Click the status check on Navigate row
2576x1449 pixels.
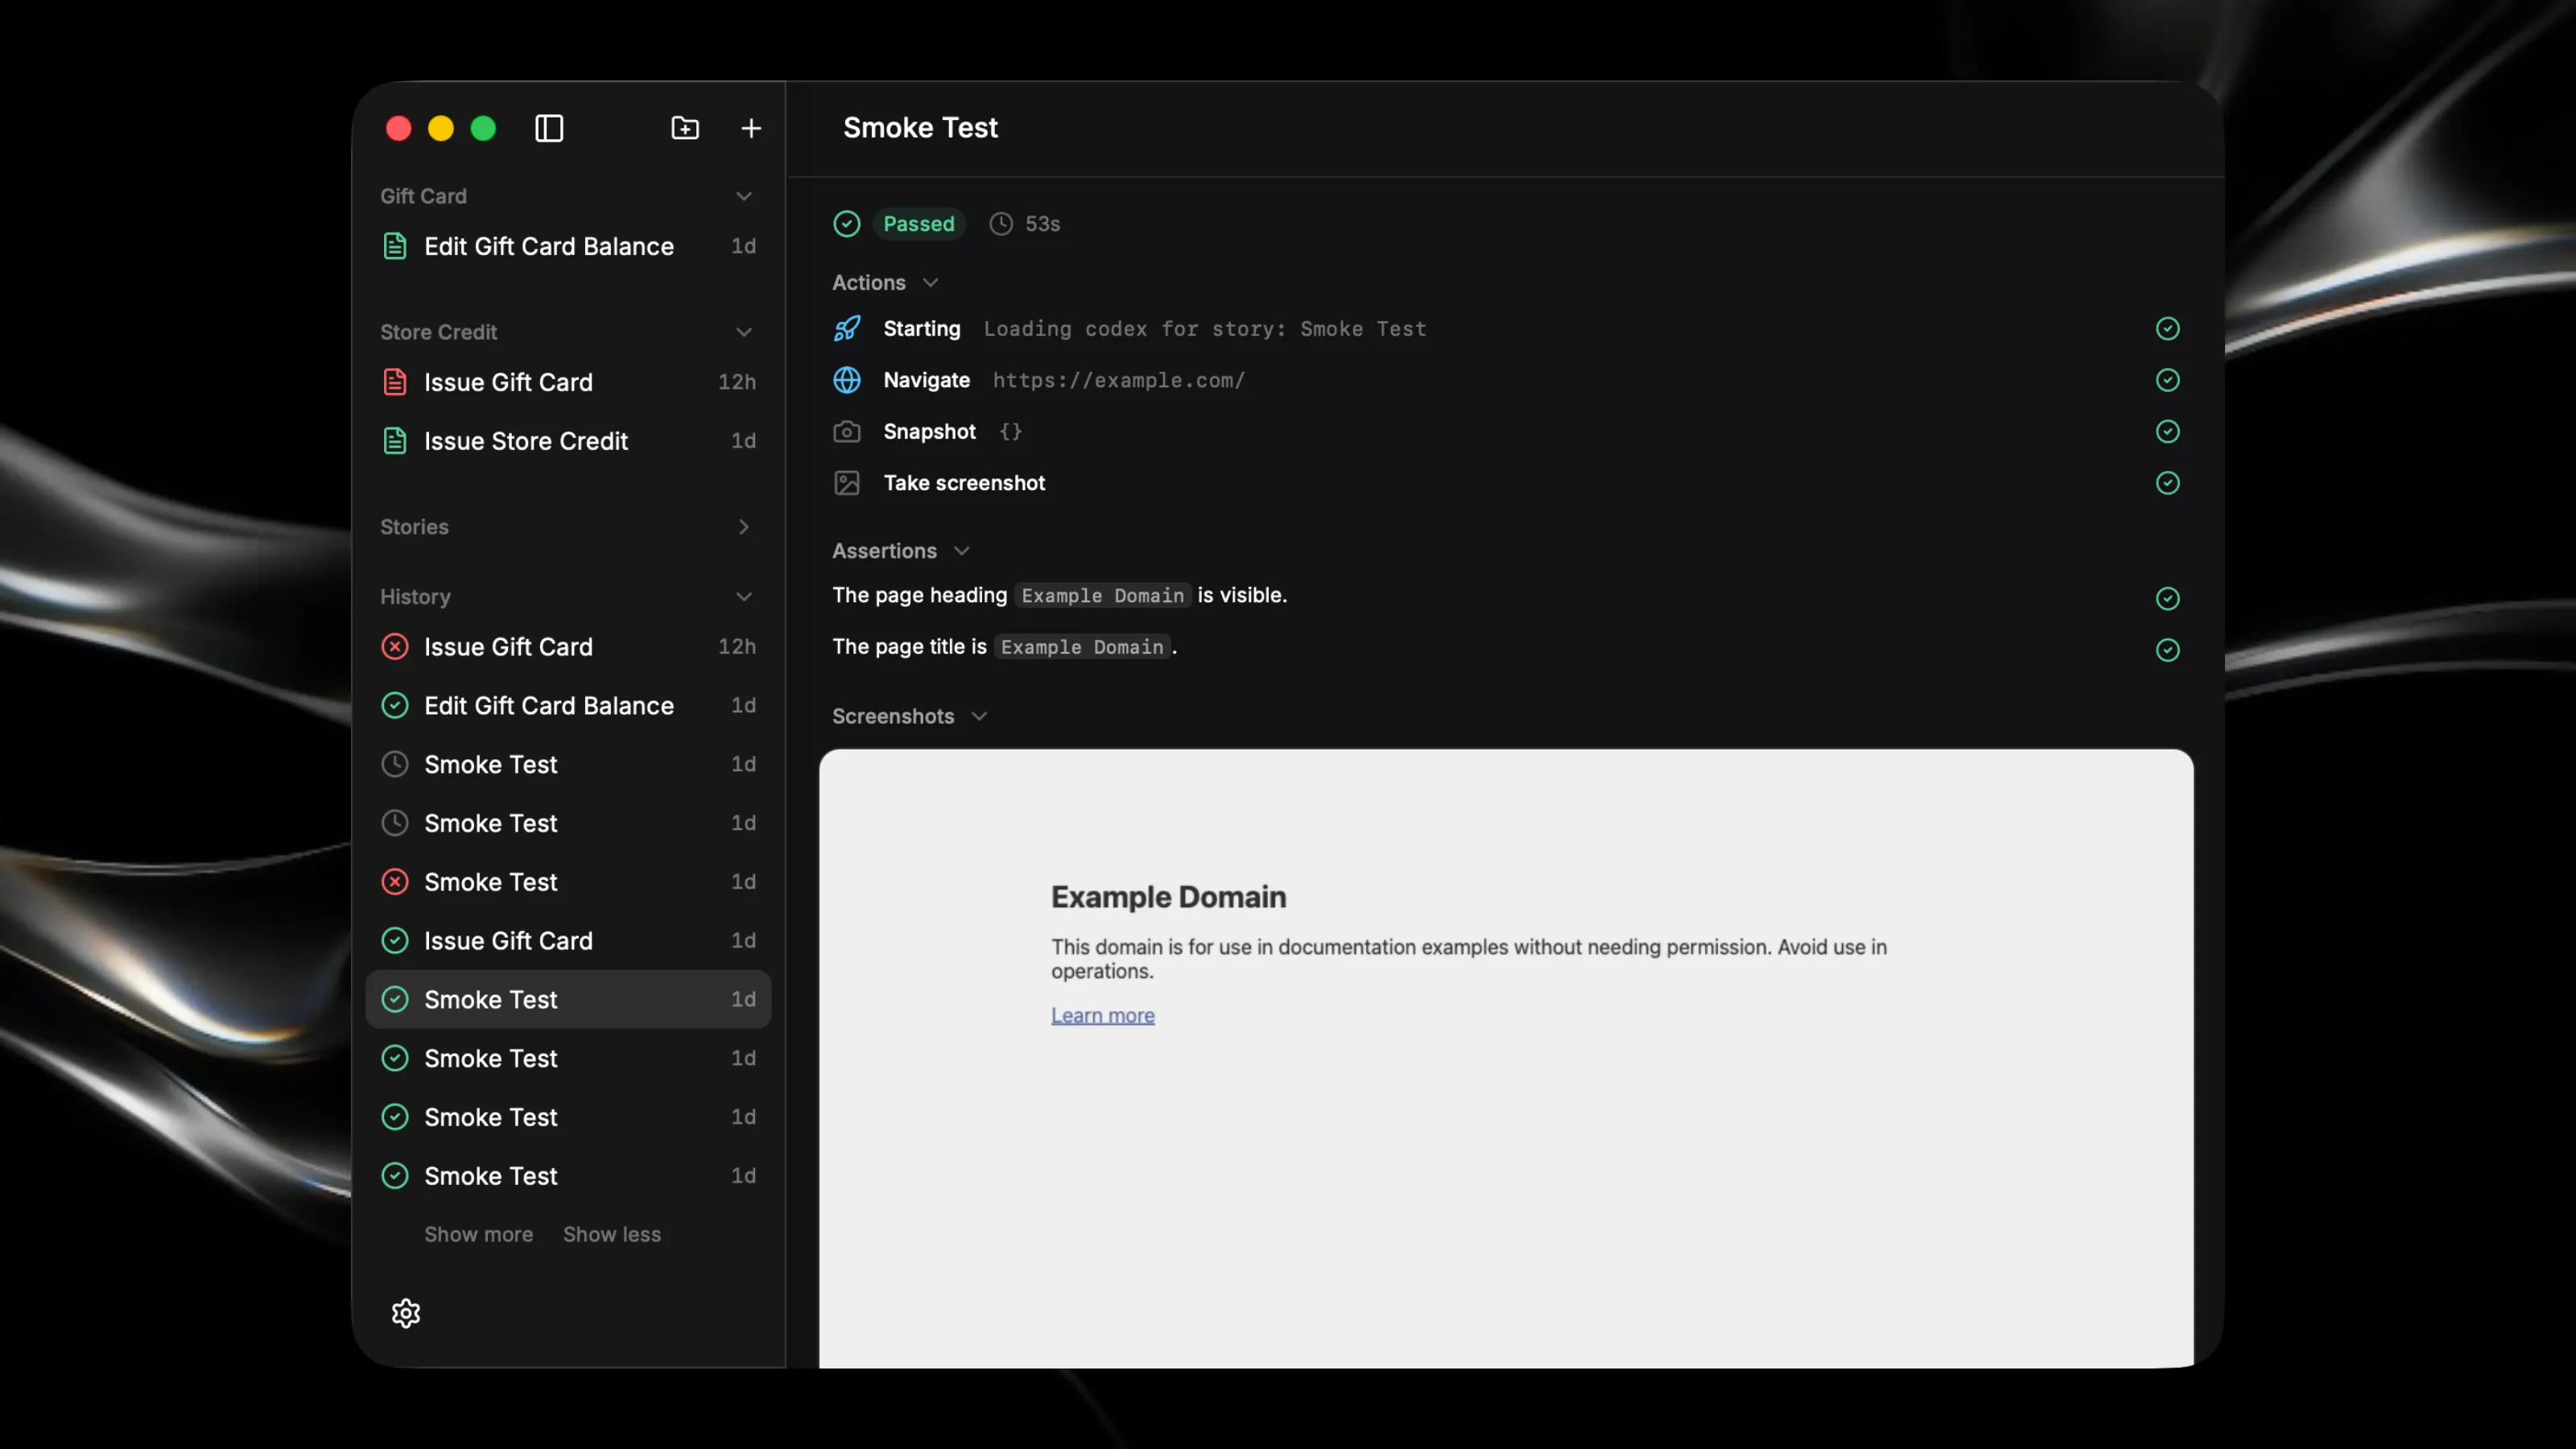[x=2167, y=380]
